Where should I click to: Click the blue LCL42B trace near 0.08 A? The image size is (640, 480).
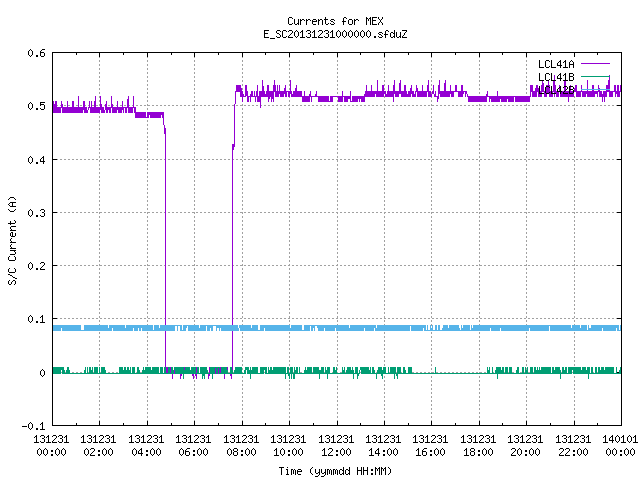pyautogui.click(x=337, y=328)
